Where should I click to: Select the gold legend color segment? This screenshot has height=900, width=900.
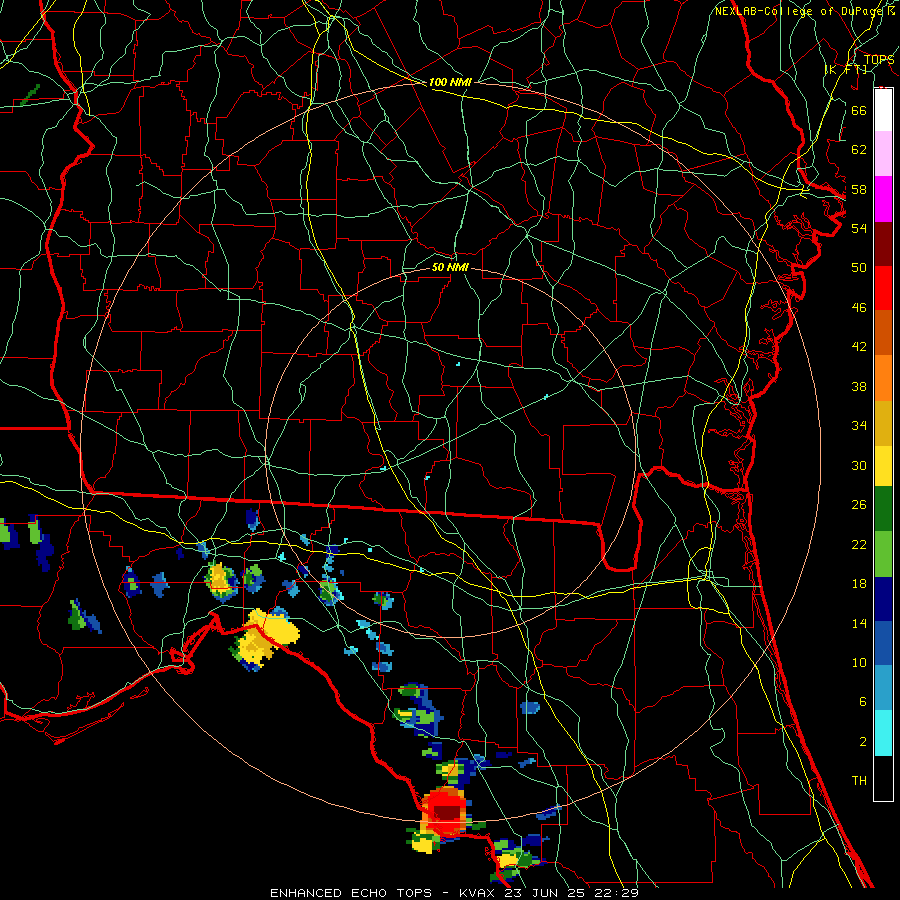pos(883,423)
